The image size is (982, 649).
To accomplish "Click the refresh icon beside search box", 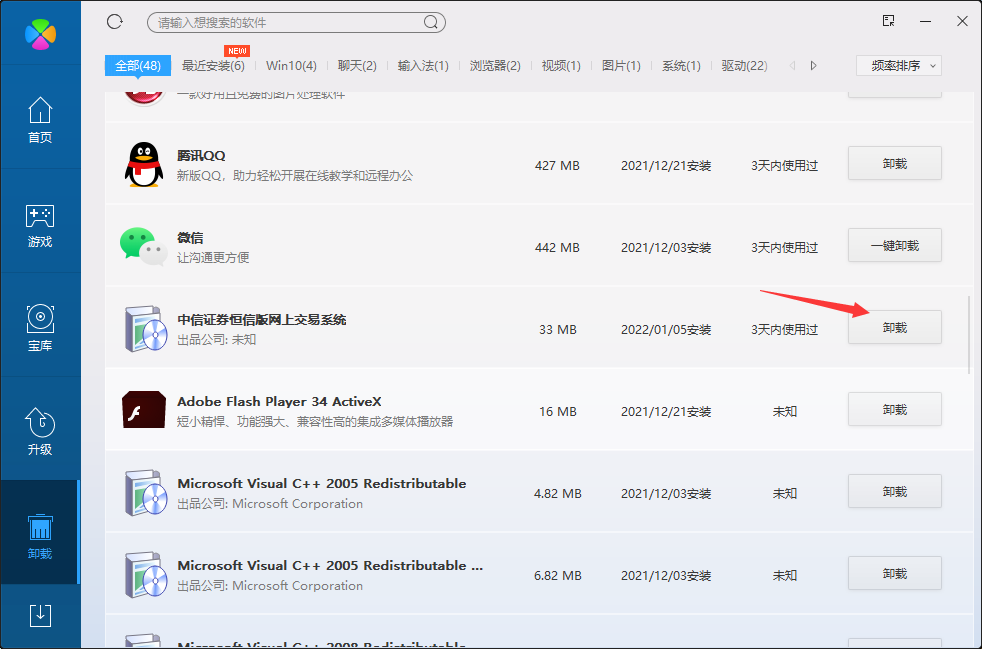I will pos(115,22).
